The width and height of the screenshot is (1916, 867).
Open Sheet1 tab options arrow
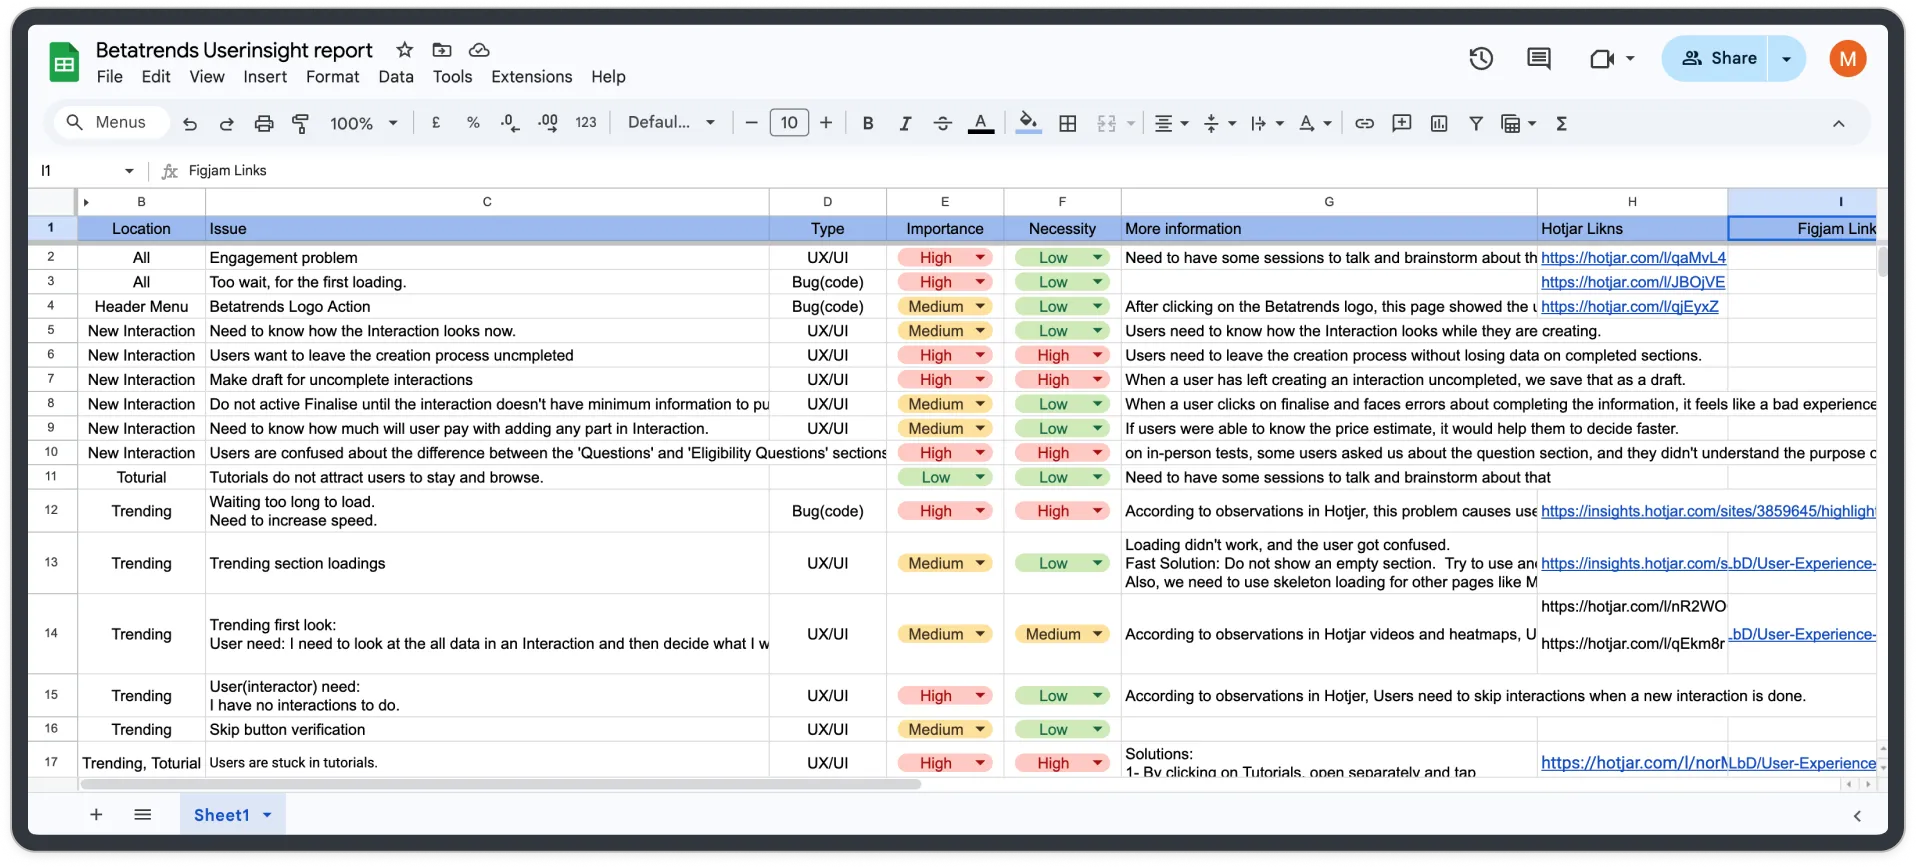(267, 815)
